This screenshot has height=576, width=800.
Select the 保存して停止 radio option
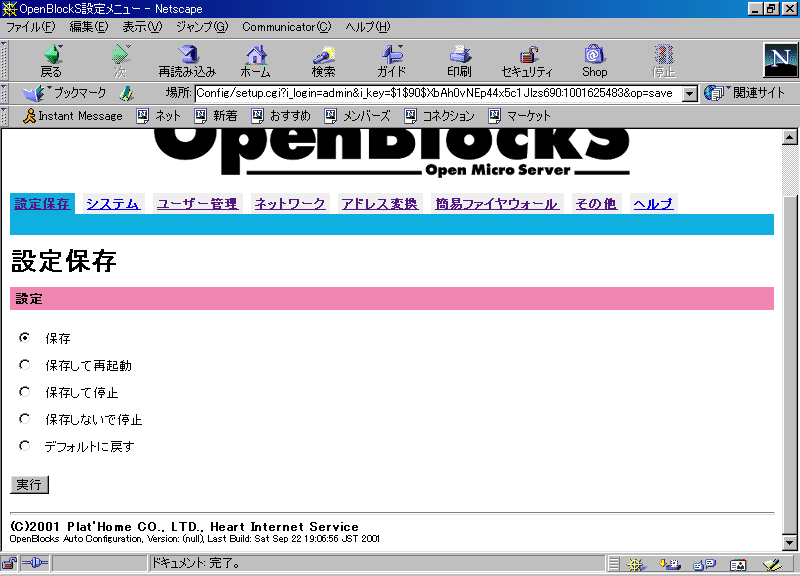24,392
